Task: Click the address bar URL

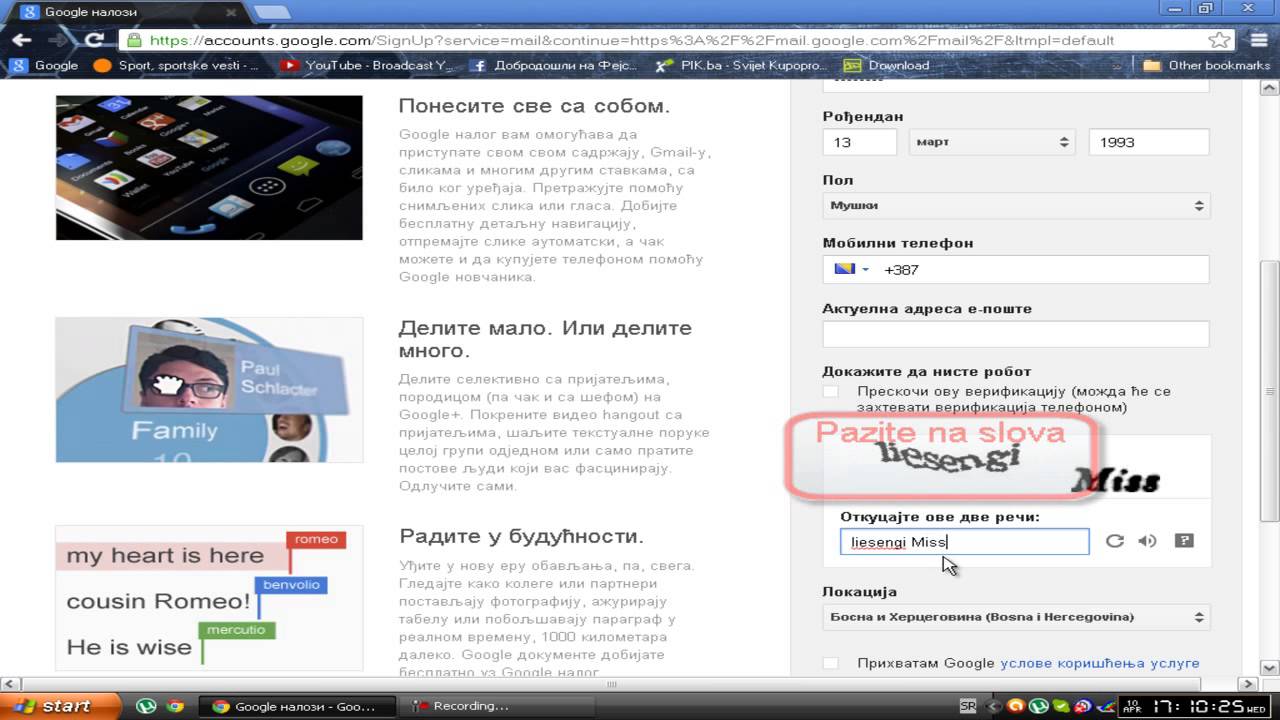Action: tap(630, 41)
